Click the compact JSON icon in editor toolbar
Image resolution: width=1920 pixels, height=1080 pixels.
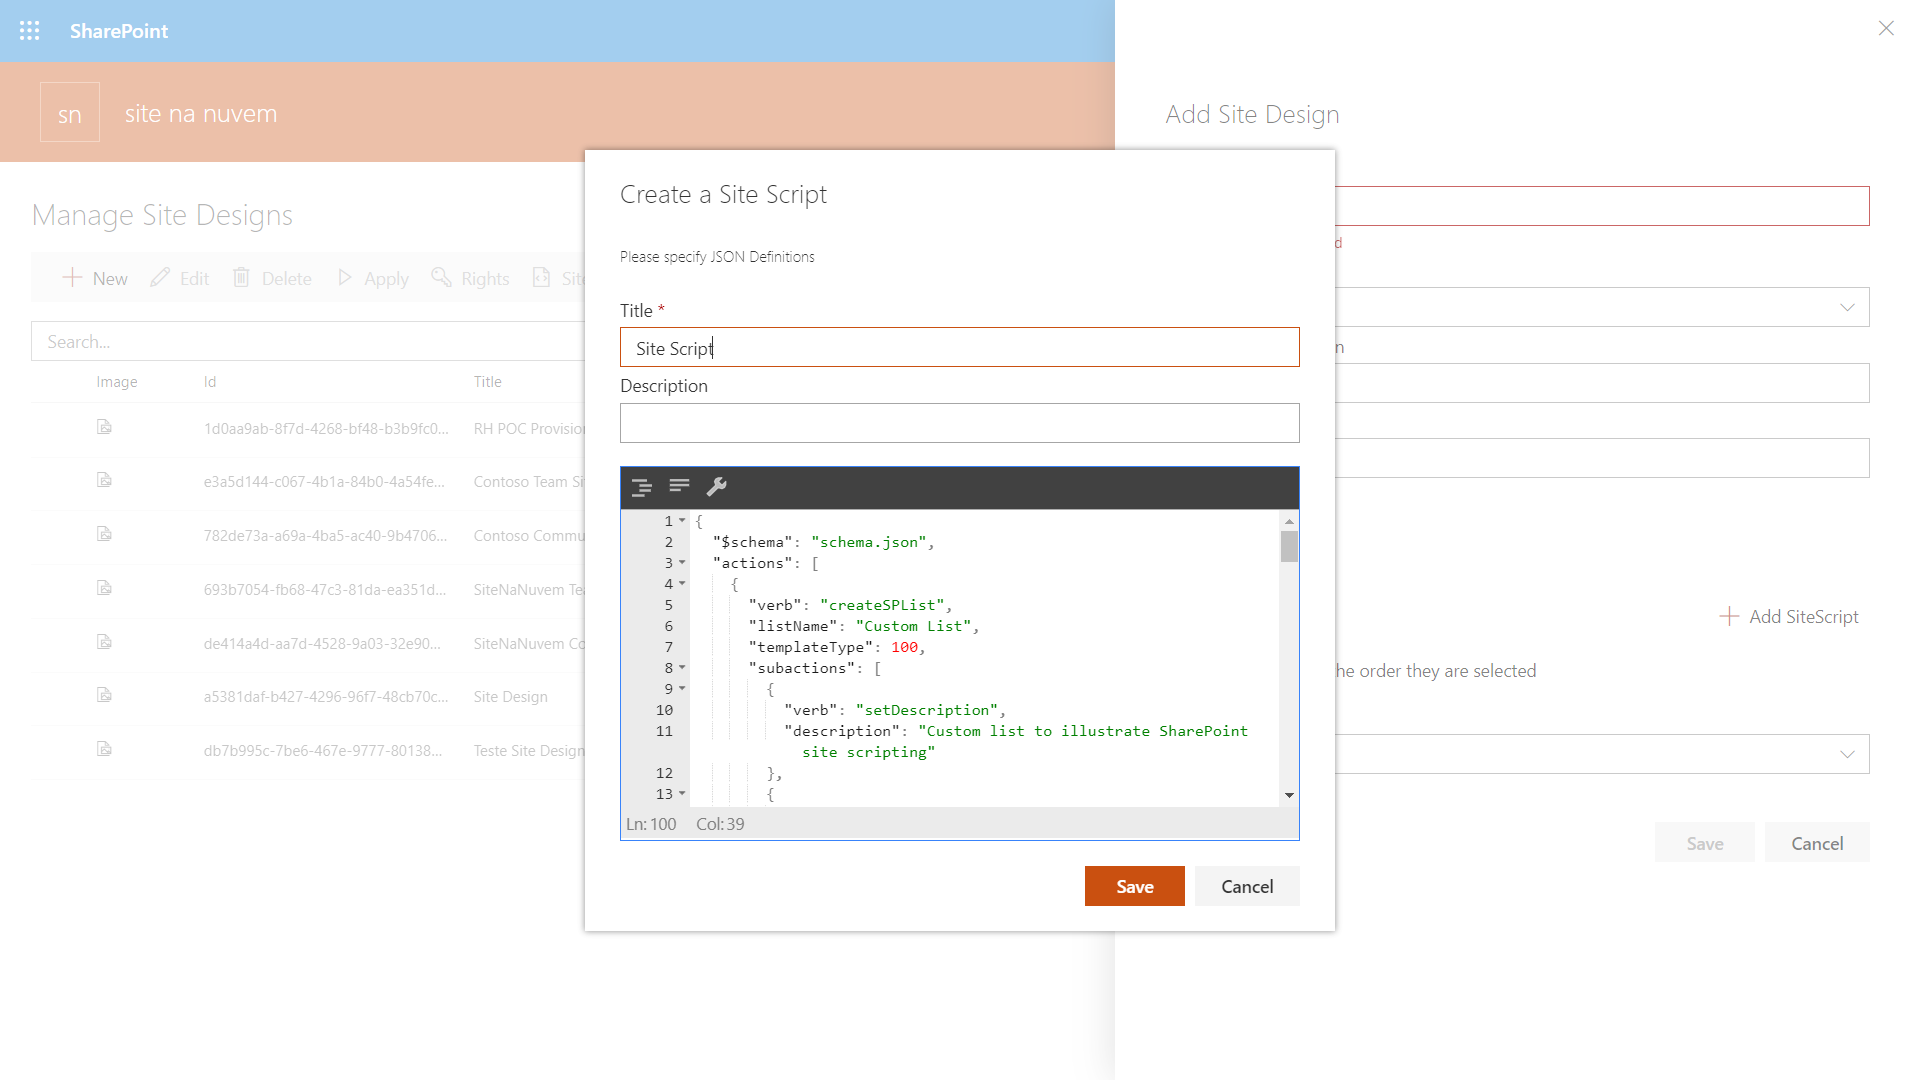679,486
